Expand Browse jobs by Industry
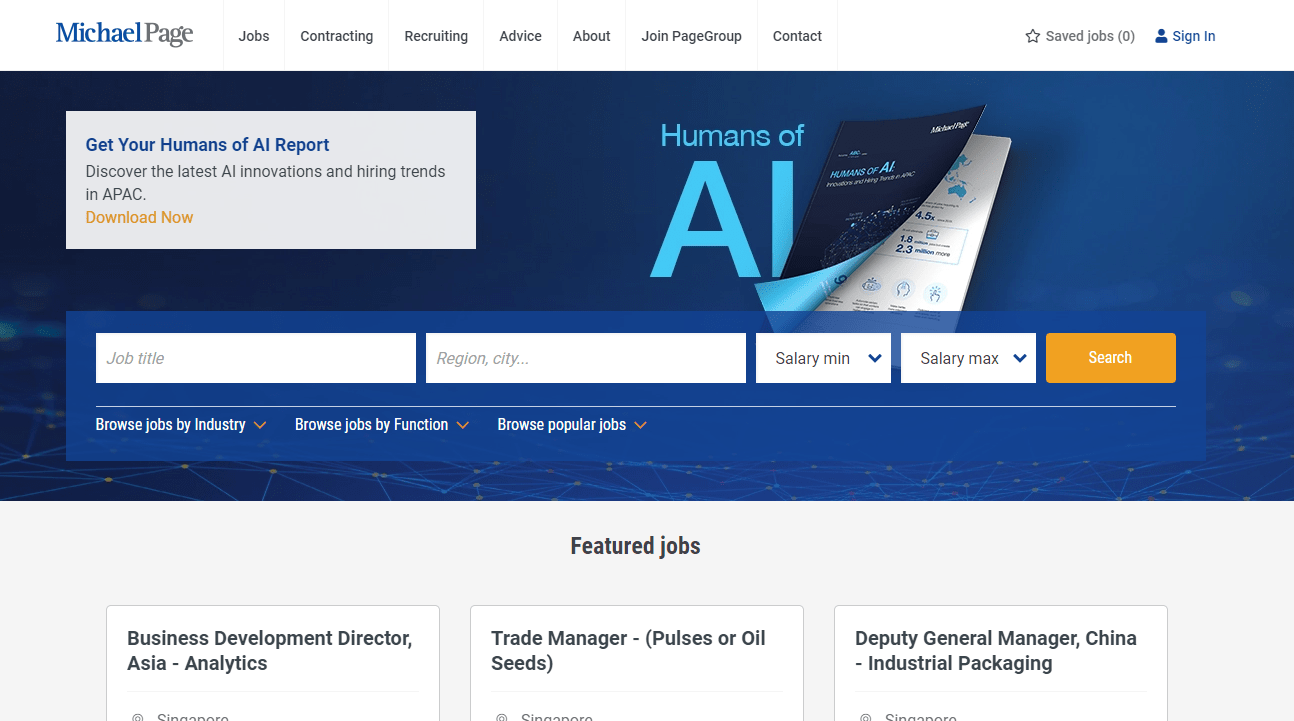 pos(181,425)
